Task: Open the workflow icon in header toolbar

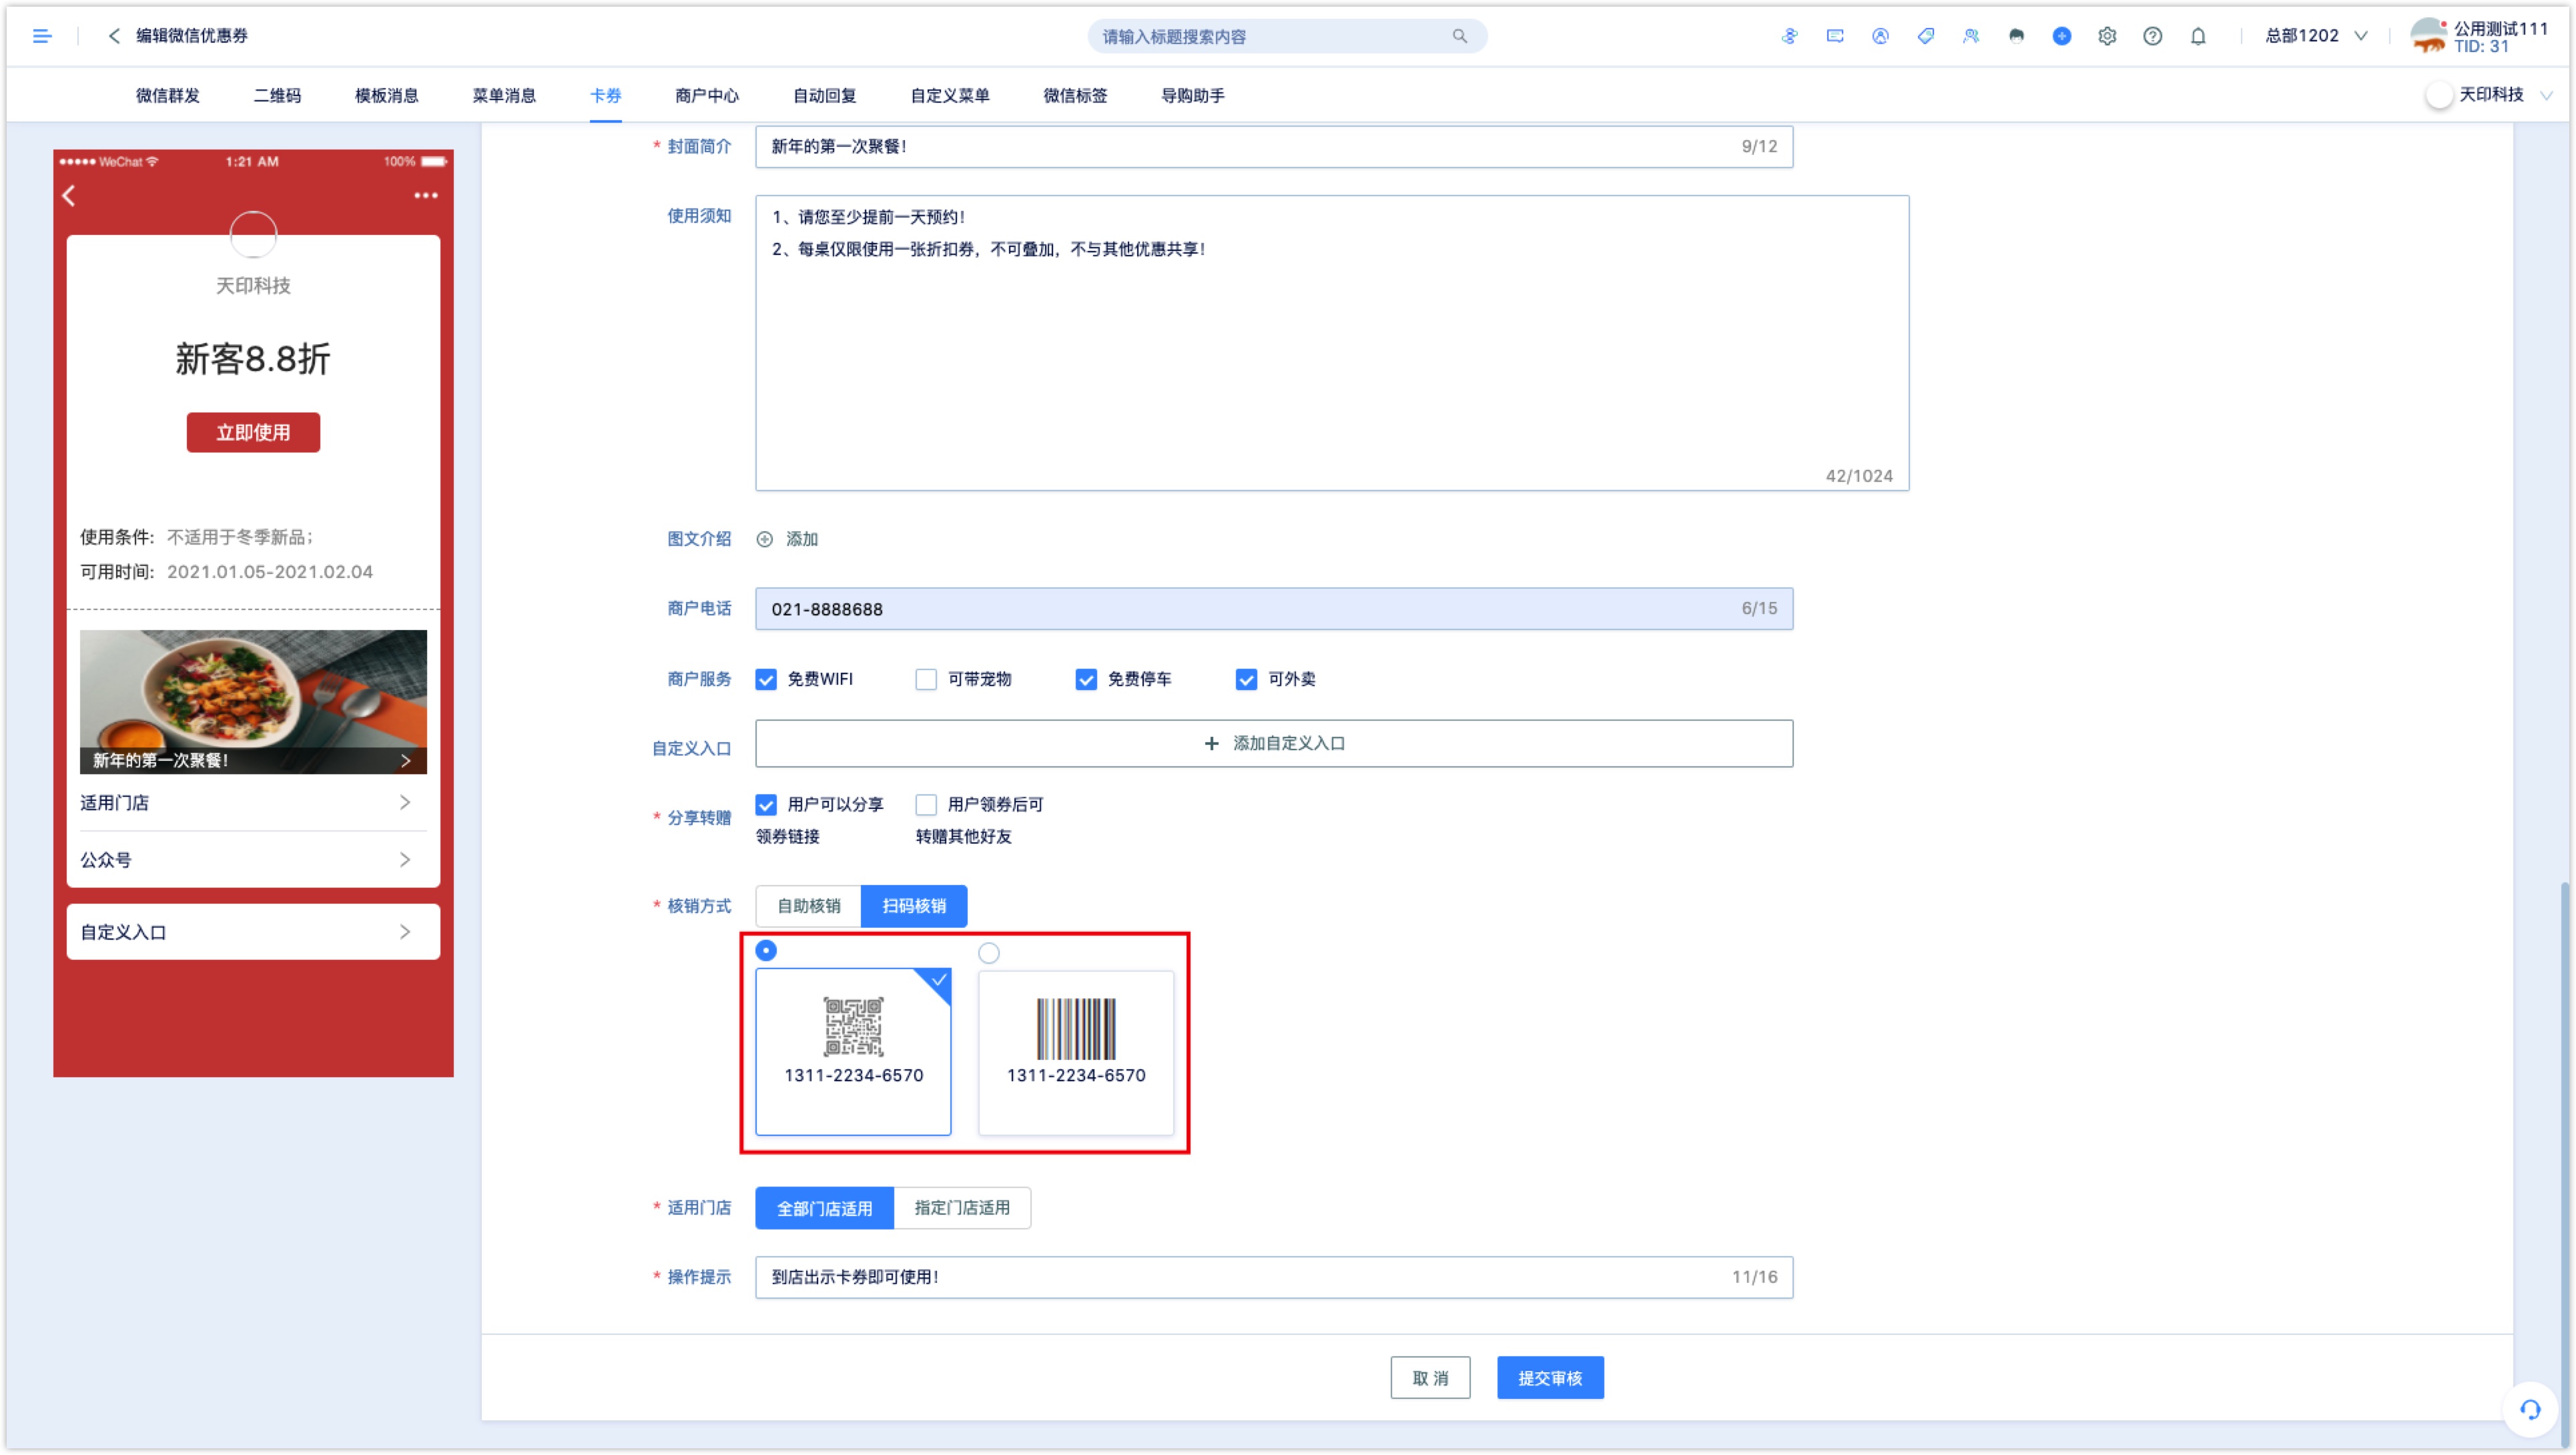Action: coord(1789,36)
